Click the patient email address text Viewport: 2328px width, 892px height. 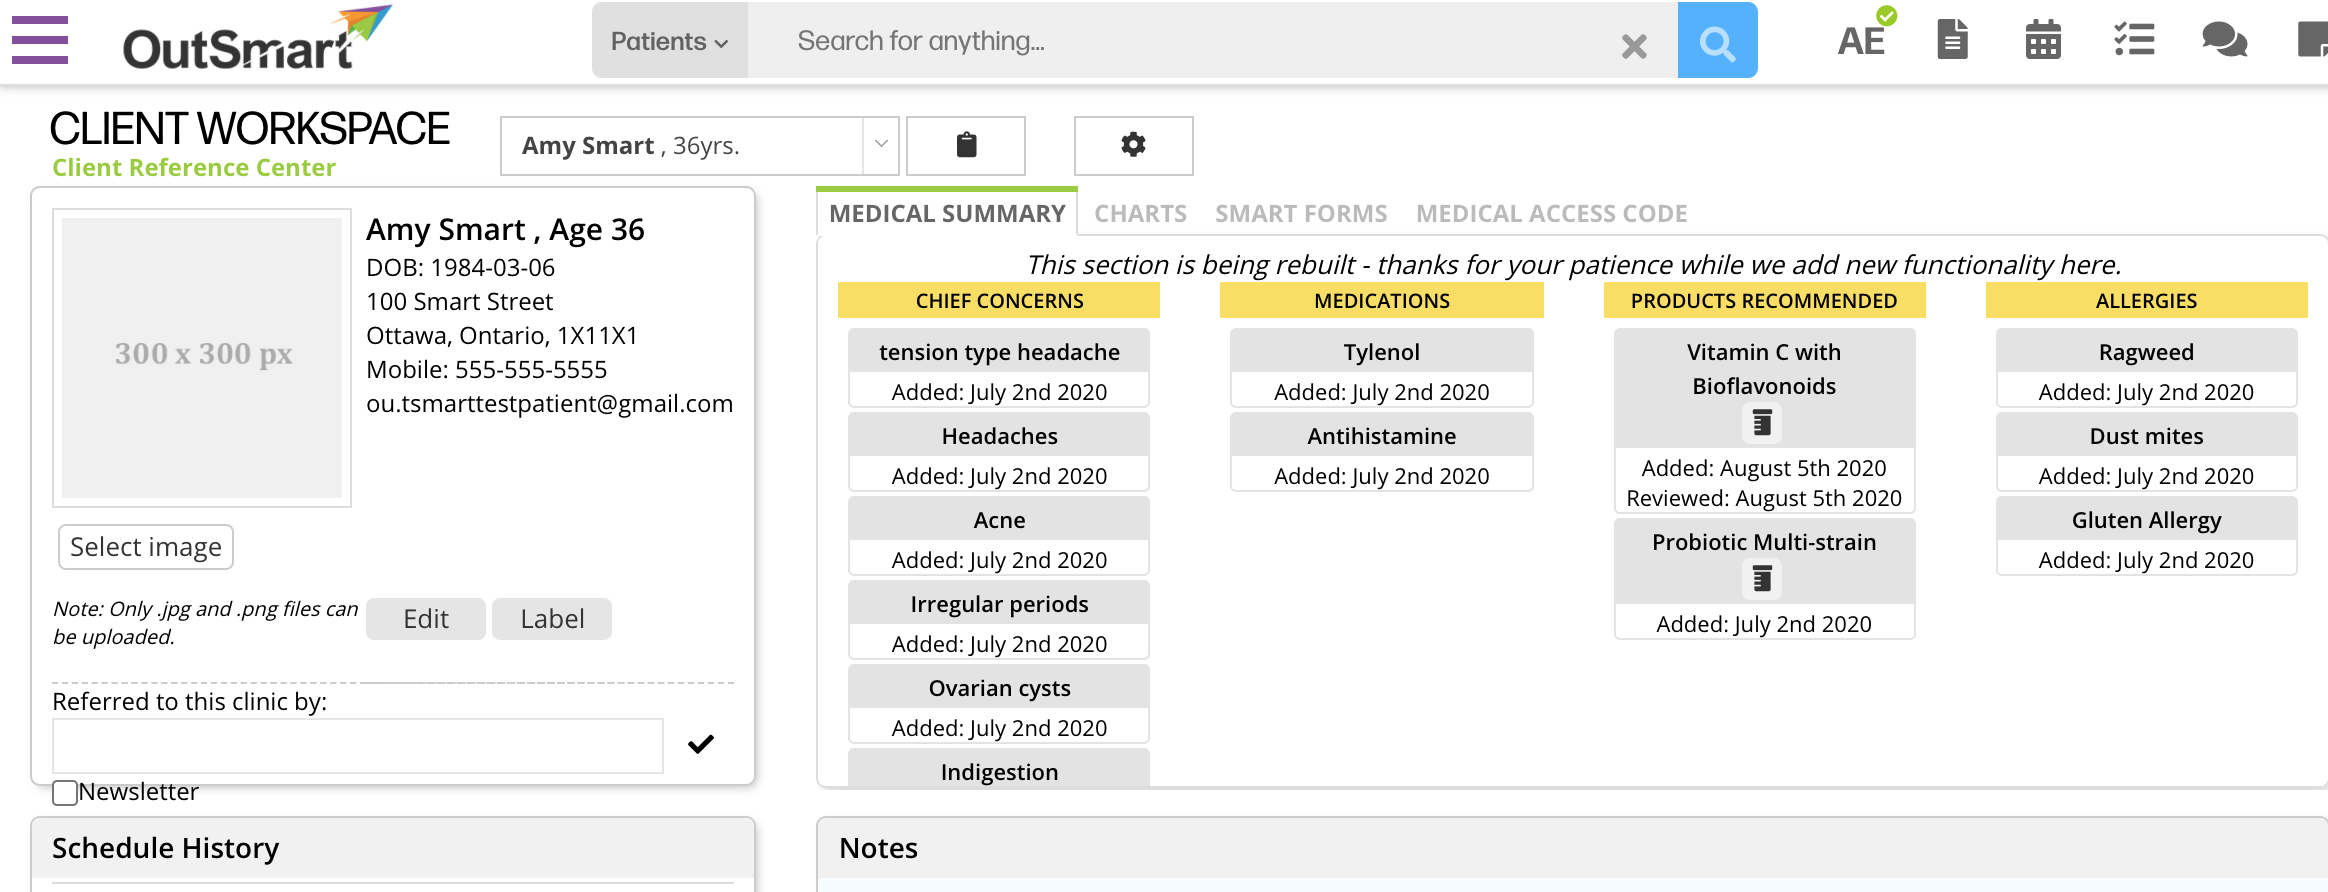pos(549,404)
